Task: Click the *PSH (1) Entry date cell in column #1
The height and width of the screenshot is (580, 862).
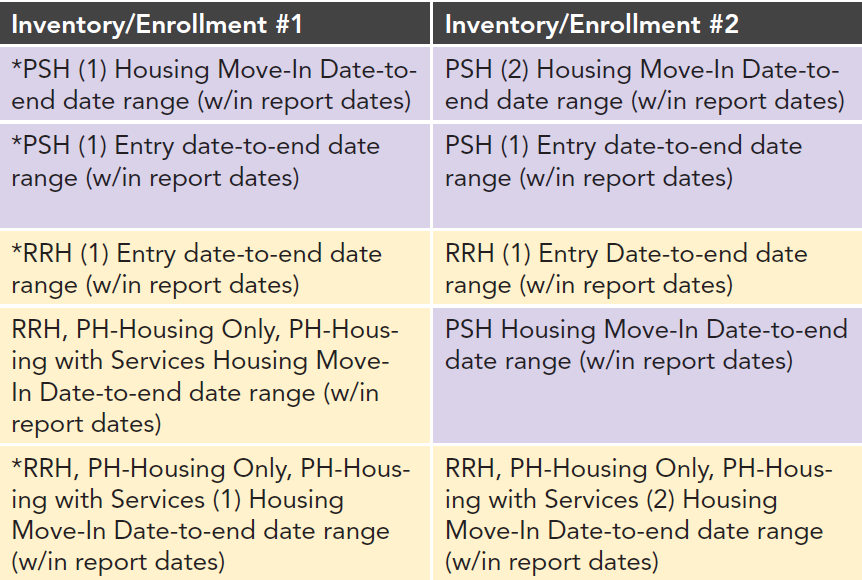Action: click(215, 162)
